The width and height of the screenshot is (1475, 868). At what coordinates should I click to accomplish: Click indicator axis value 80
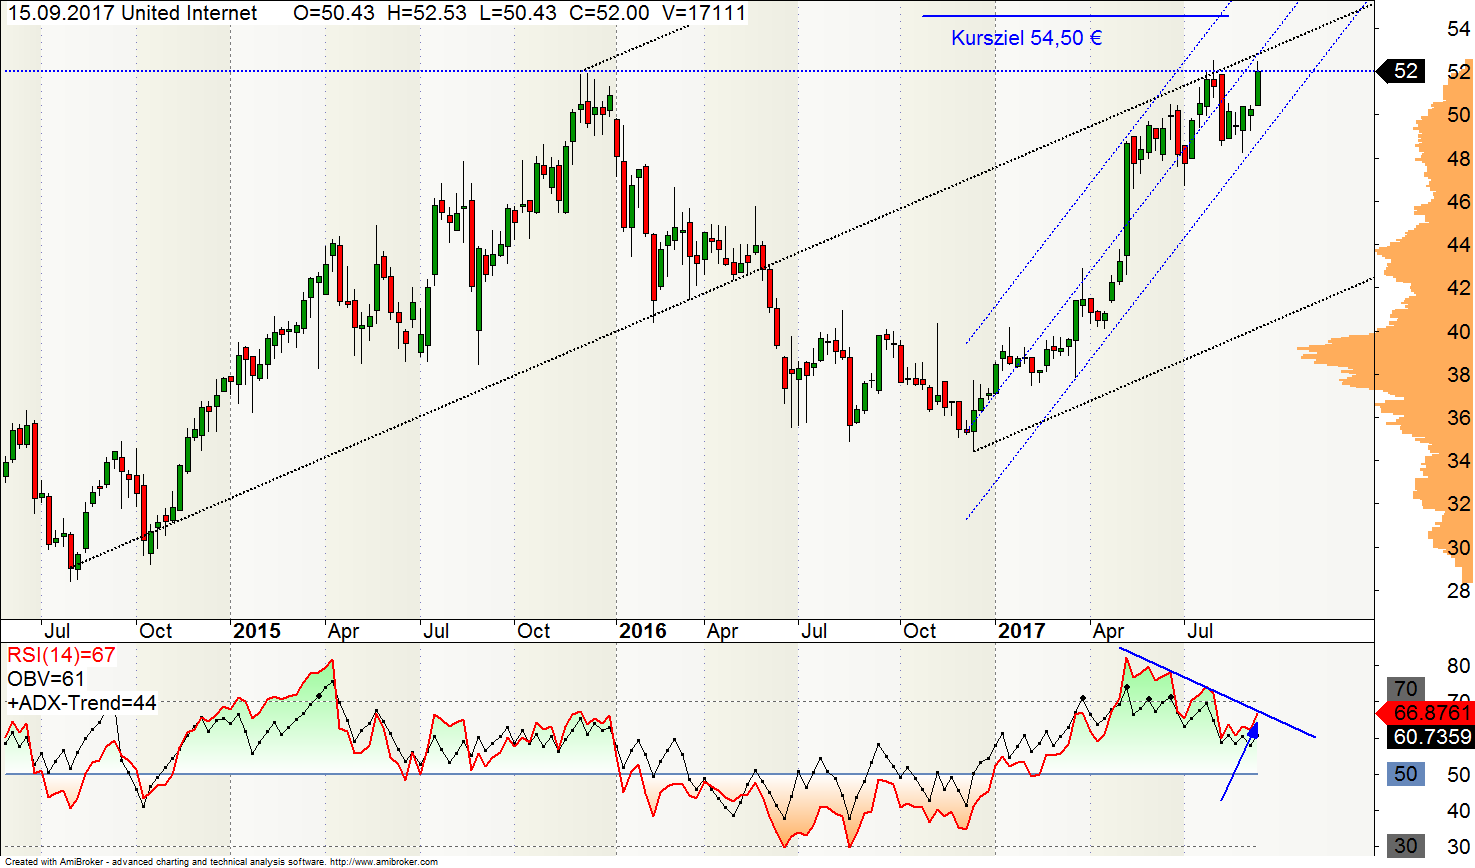[x=1458, y=666]
